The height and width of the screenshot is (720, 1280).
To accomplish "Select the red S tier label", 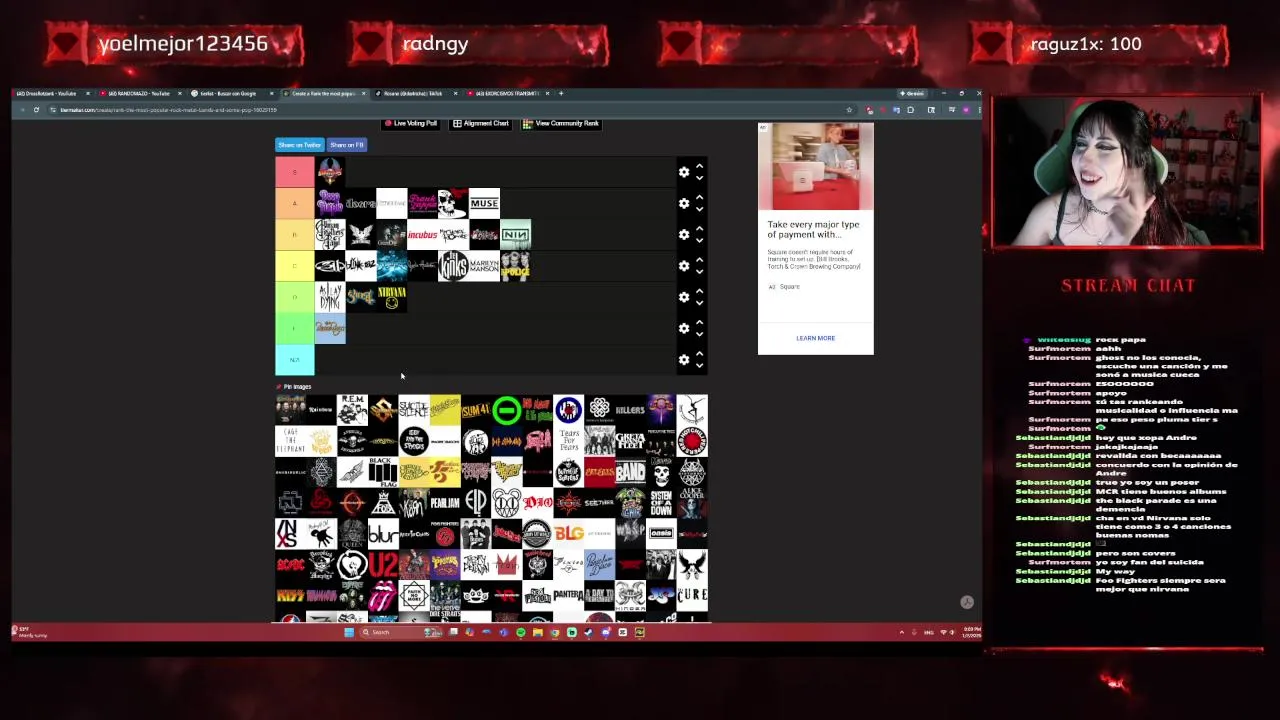I will 294,172.
